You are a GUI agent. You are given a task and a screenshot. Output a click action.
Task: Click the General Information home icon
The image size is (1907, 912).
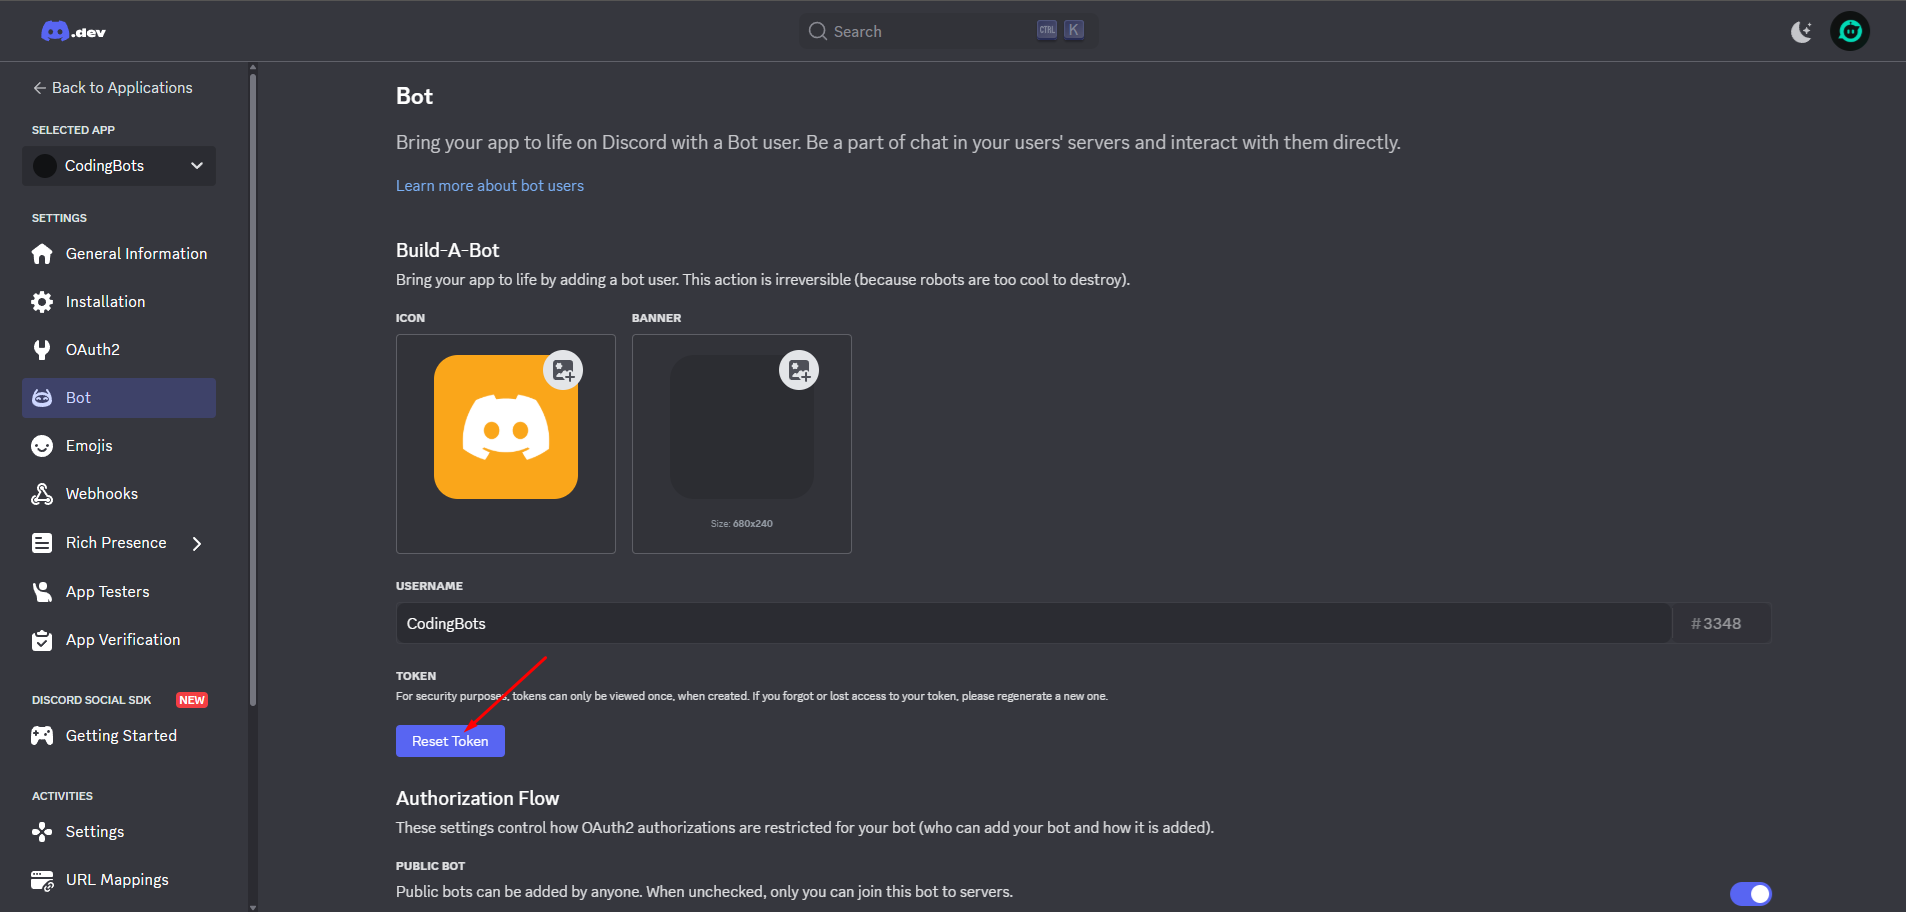[42, 254]
